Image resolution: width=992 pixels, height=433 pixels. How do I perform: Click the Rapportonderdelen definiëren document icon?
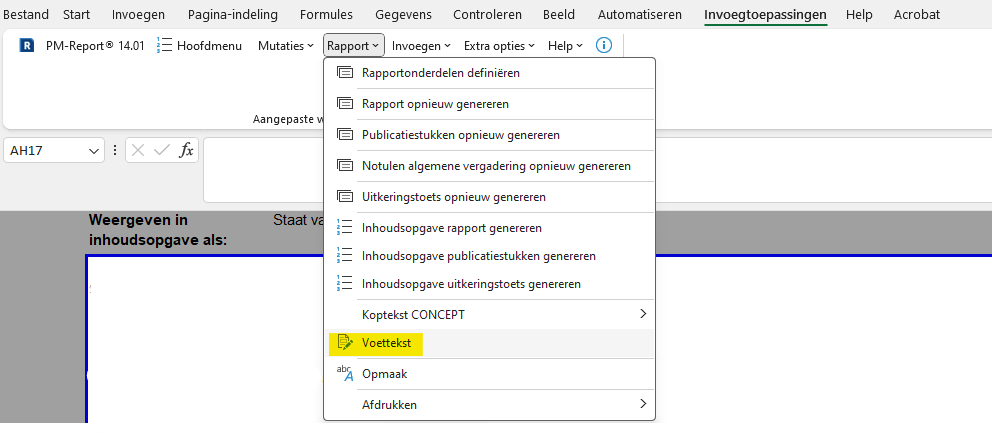click(x=345, y=73)
